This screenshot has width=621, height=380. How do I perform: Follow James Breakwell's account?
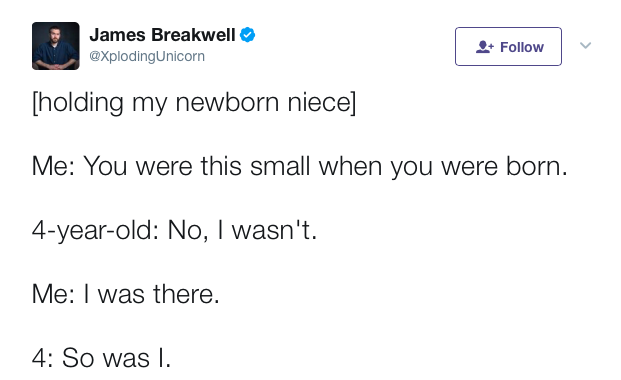508,46
